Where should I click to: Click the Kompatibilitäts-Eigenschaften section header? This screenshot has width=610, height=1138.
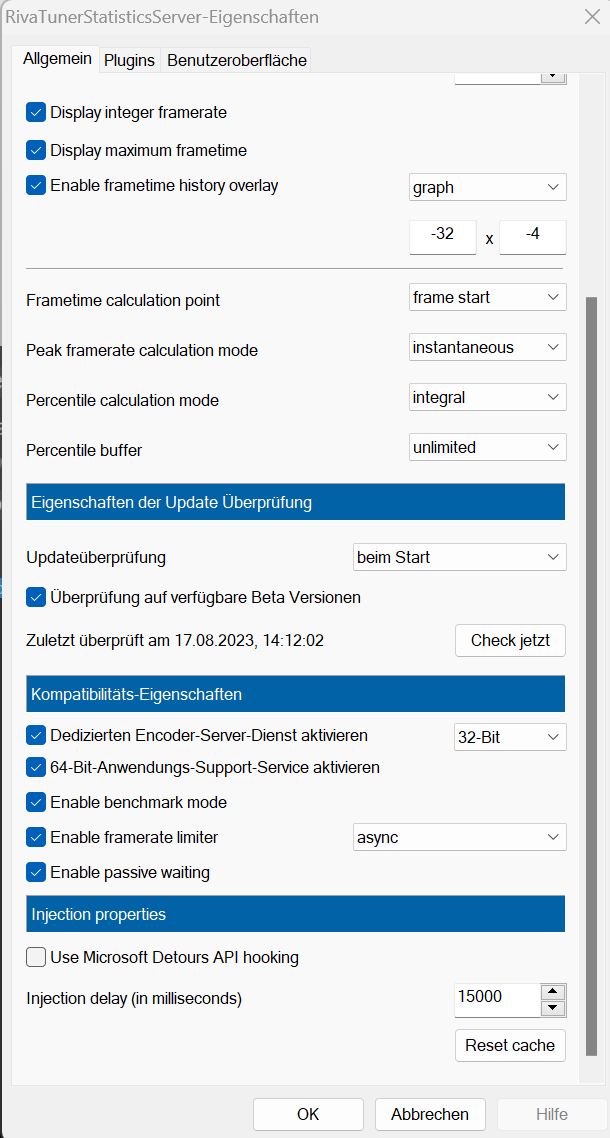(296, 695)
